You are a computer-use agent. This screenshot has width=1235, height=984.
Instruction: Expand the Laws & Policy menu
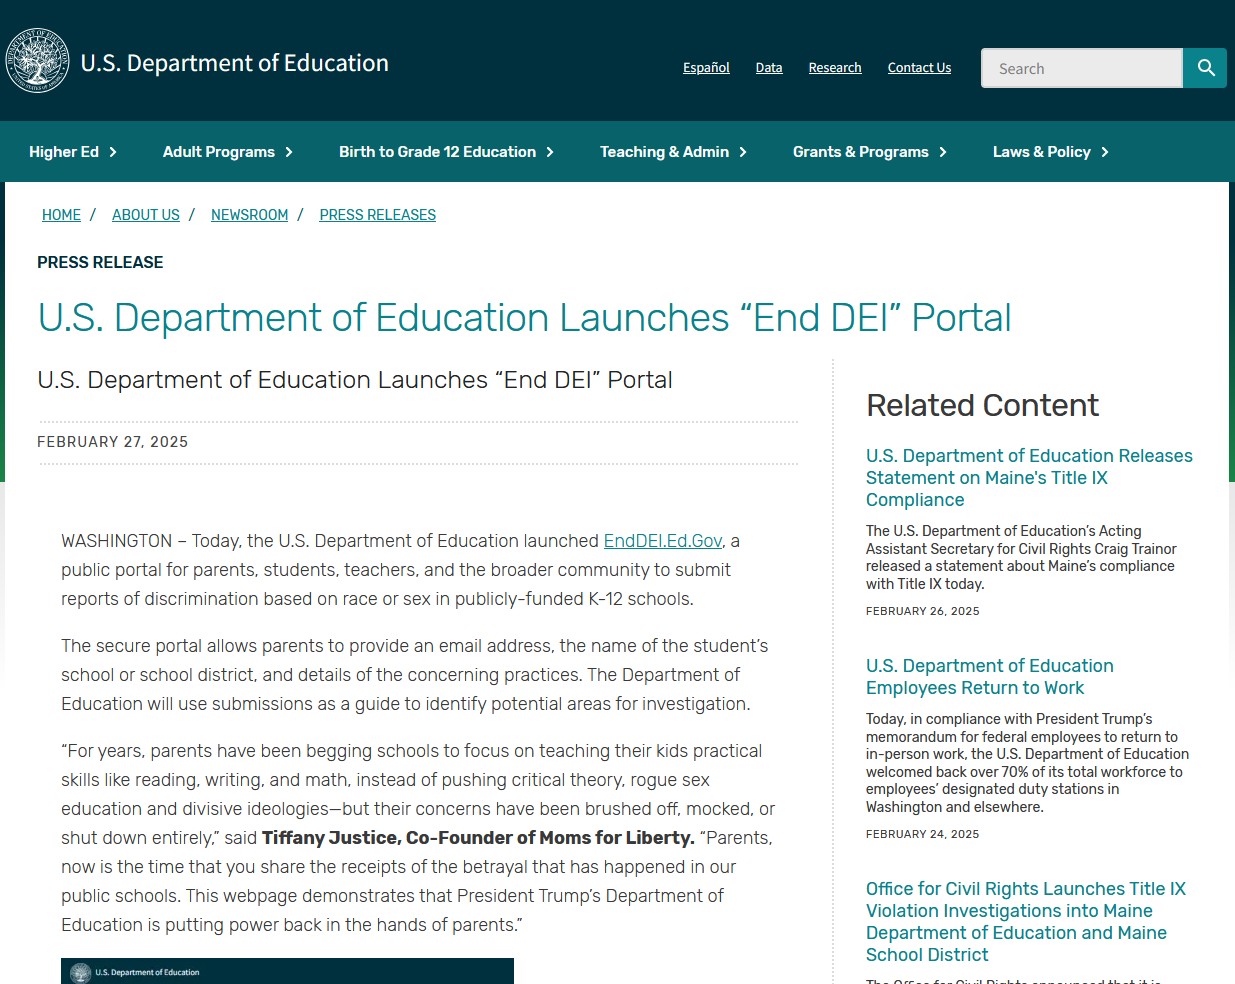[x=1051, y=152]
